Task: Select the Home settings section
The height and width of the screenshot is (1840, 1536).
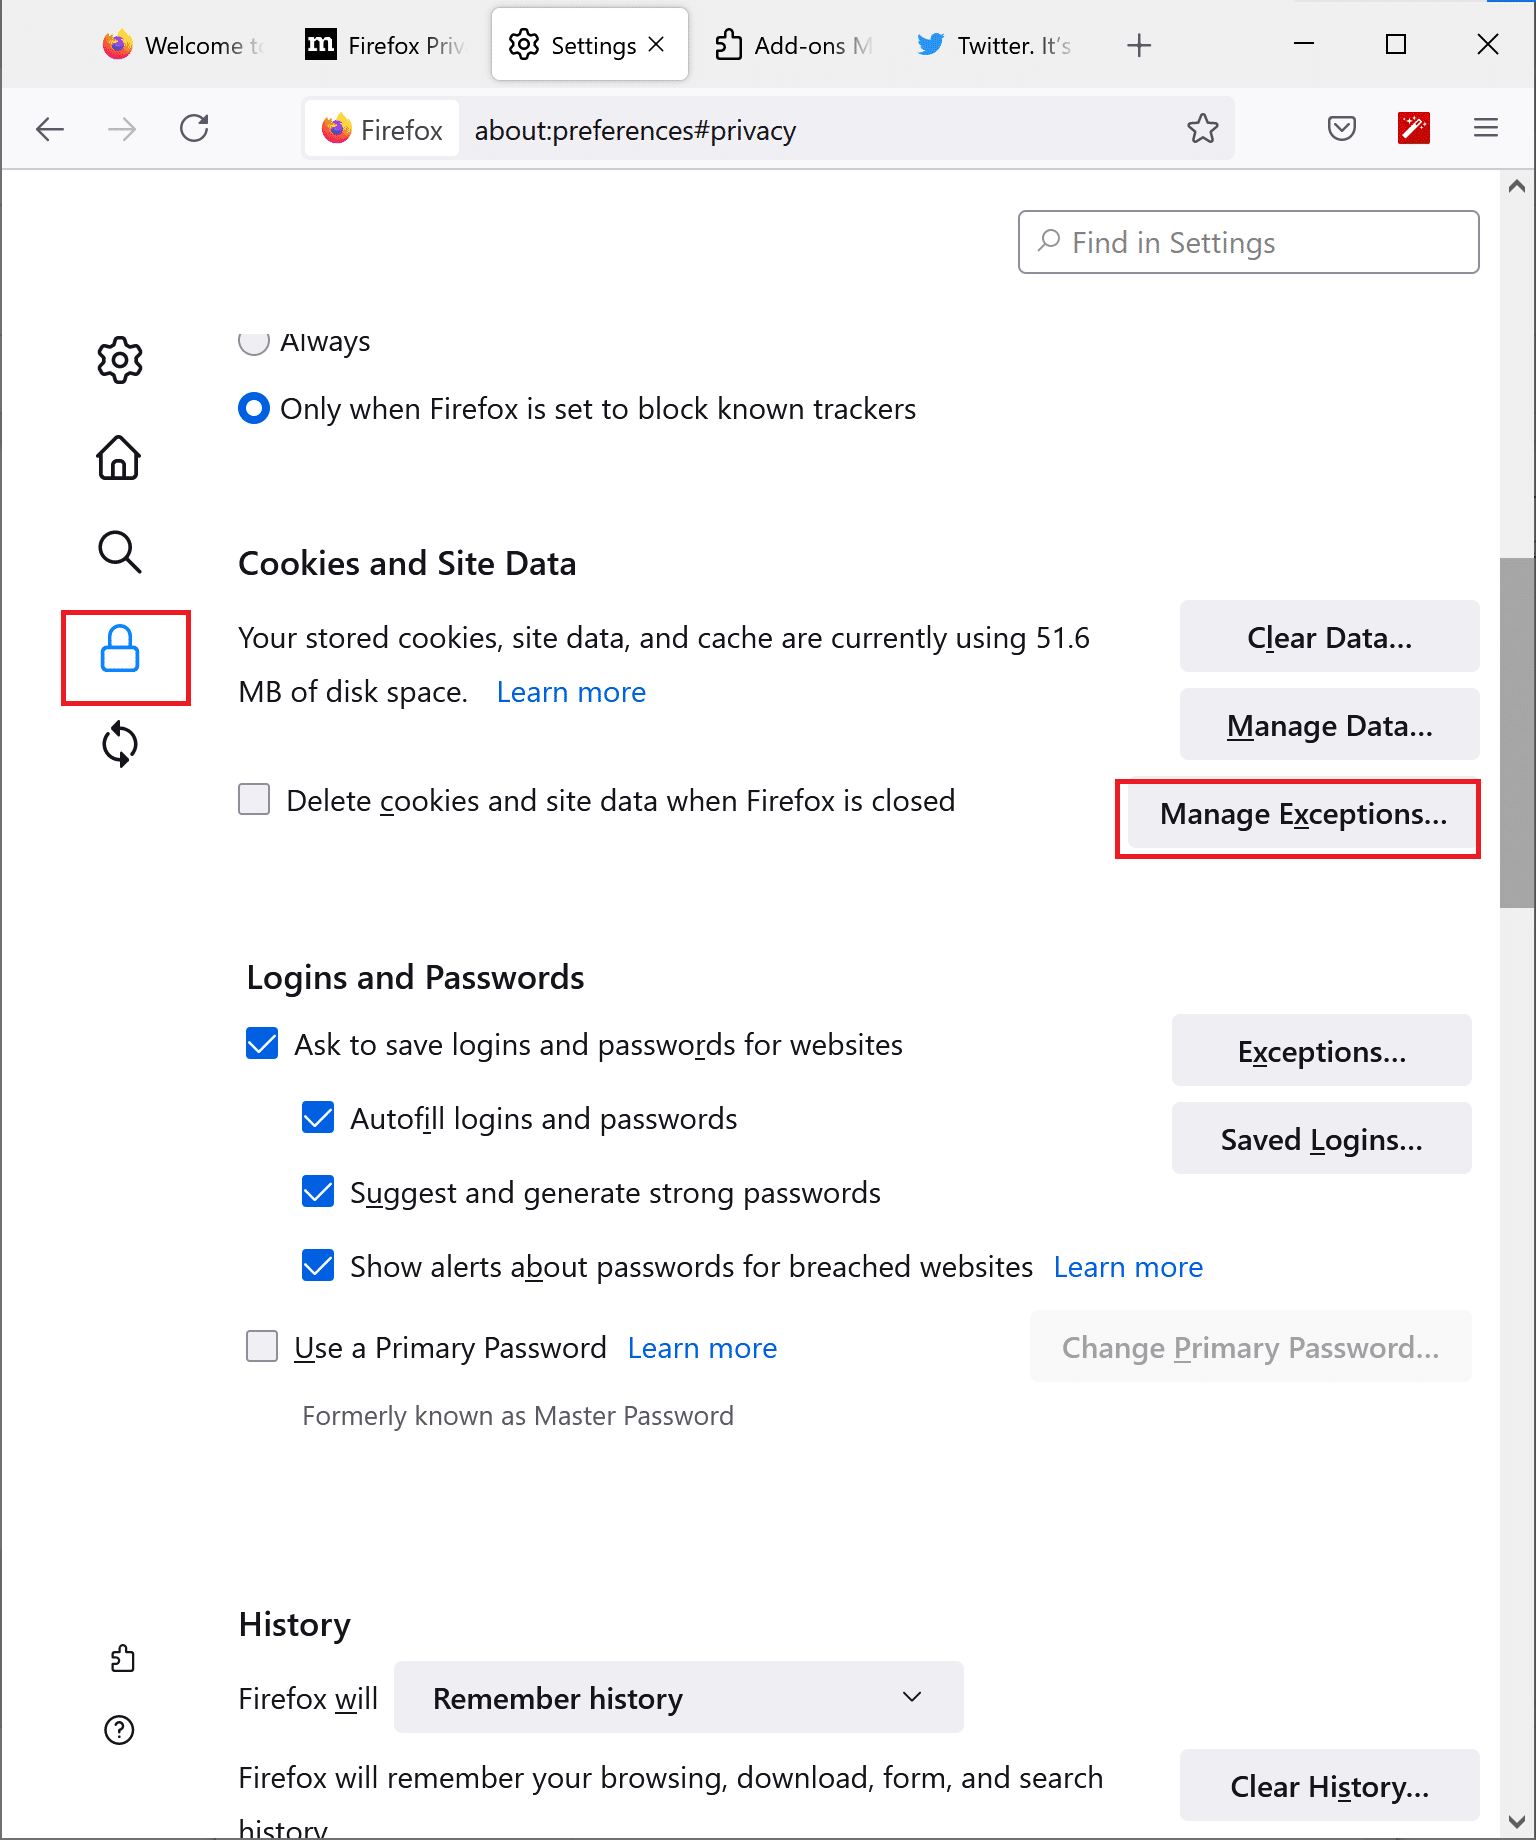Action: coord(118,457)
